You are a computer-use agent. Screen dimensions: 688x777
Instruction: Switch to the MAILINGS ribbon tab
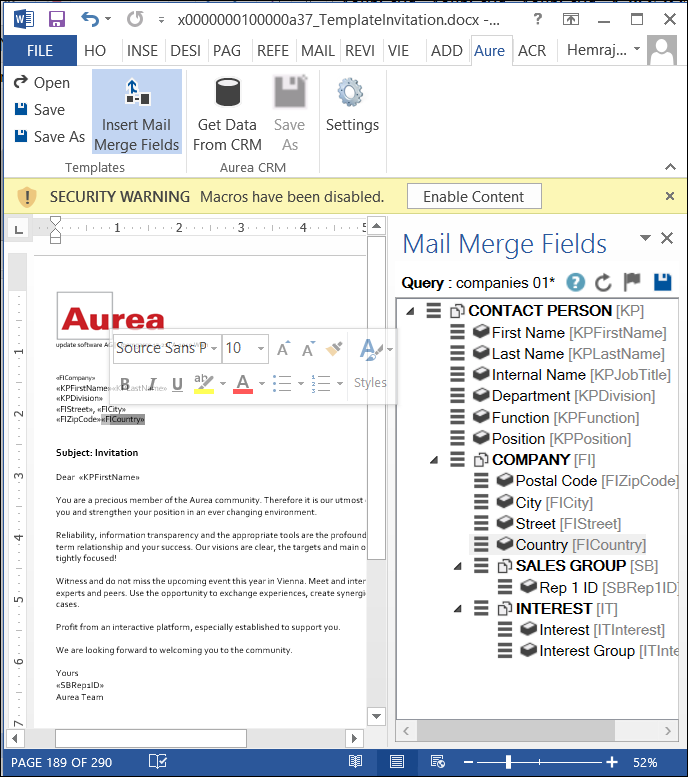[318, 51]
